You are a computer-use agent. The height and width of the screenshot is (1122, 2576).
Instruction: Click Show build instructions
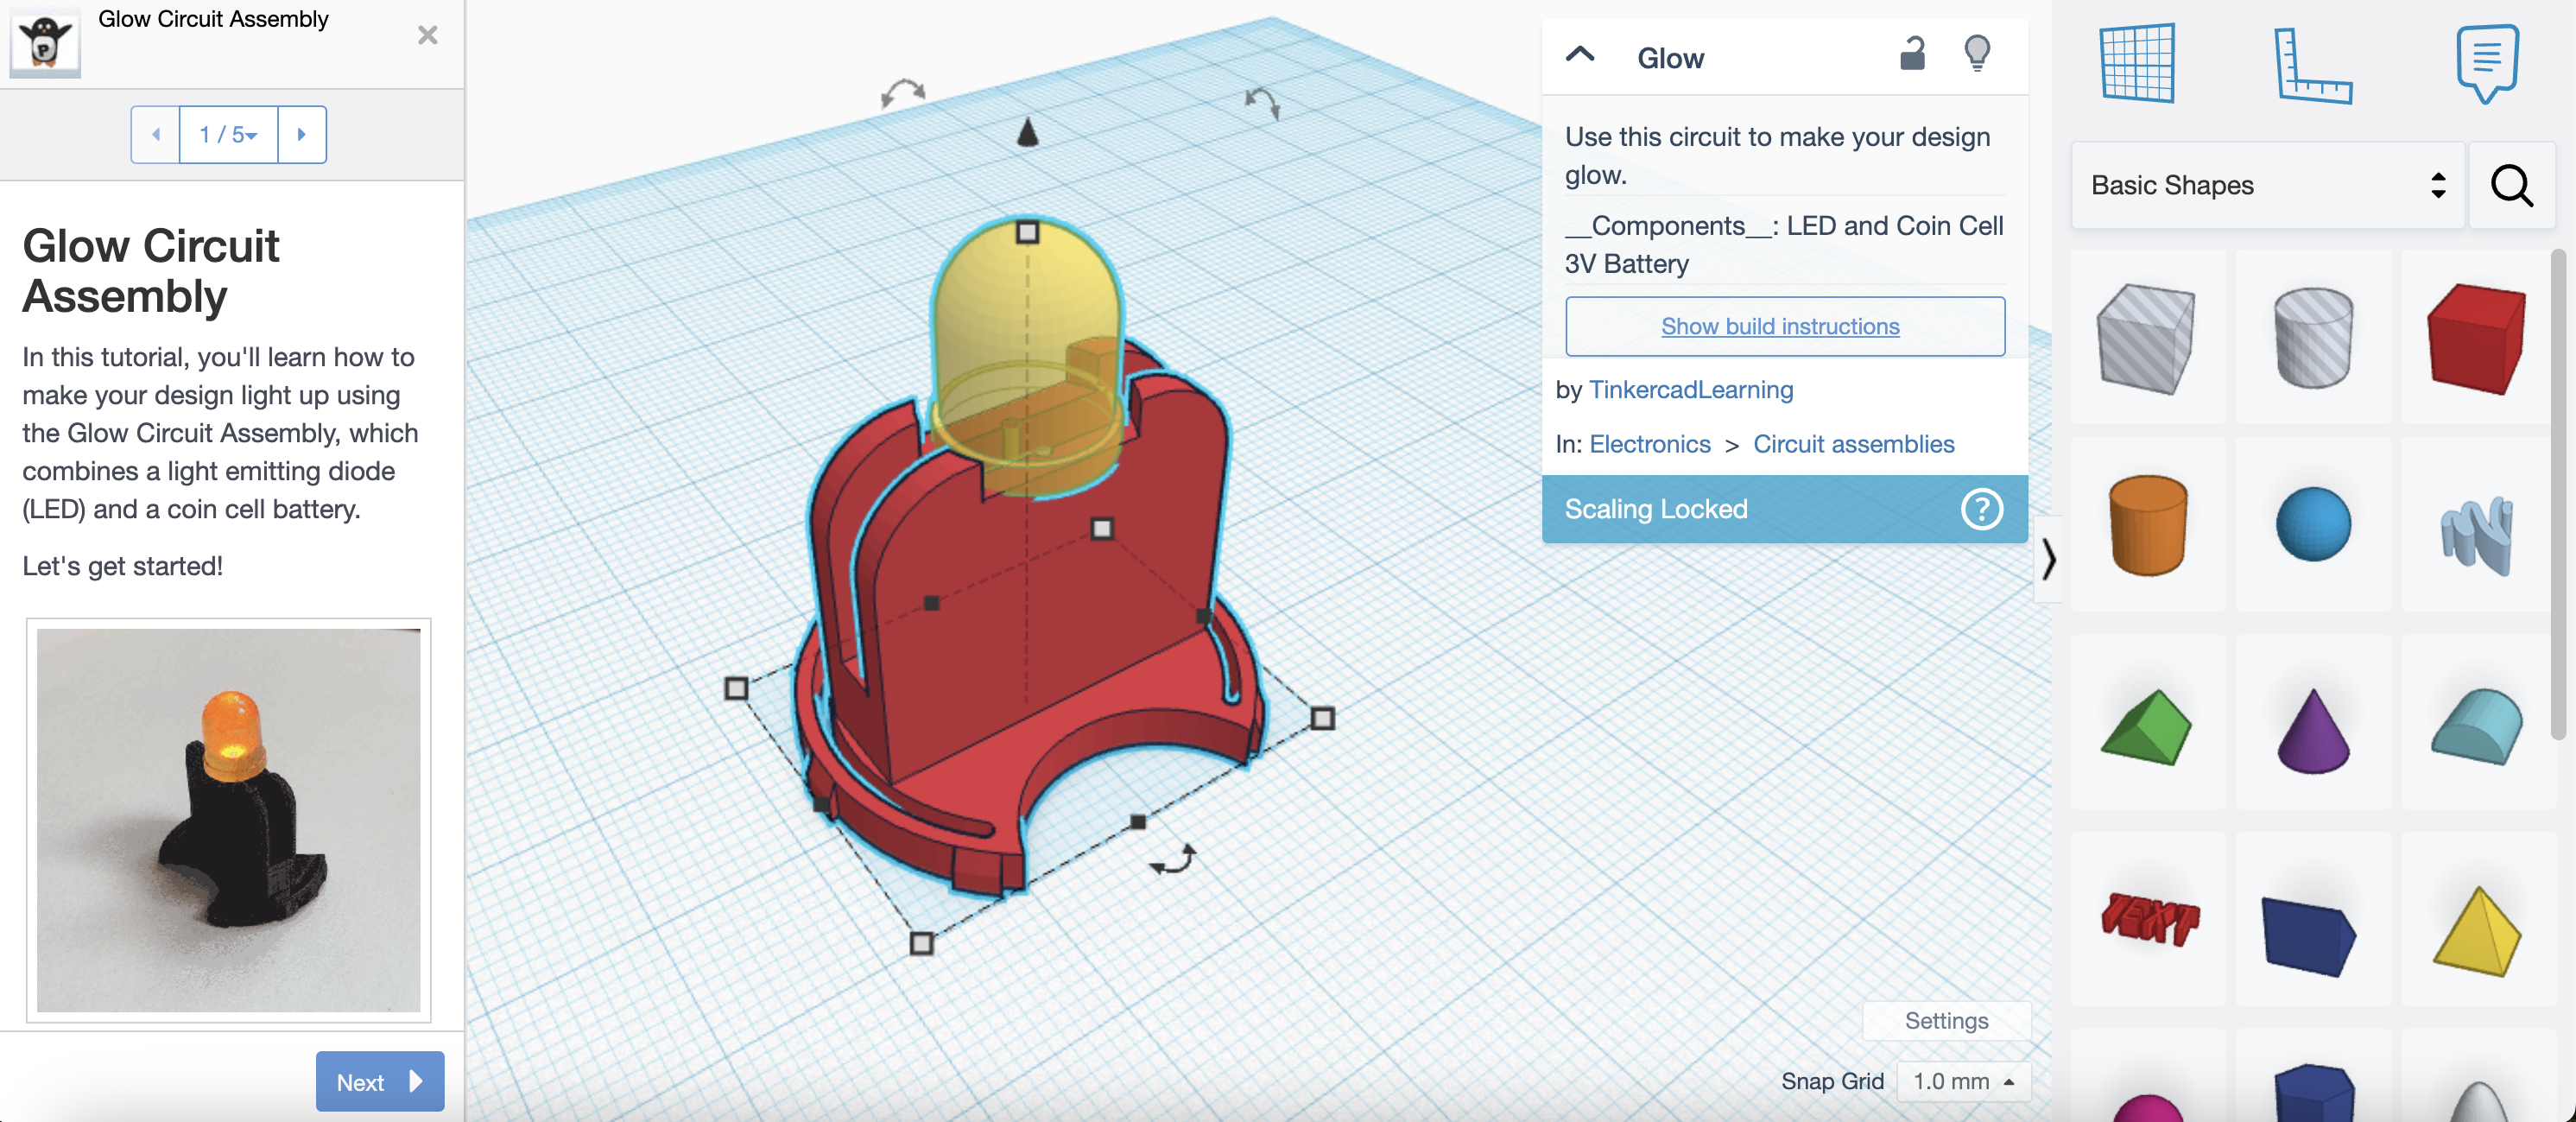(1784, 326)
